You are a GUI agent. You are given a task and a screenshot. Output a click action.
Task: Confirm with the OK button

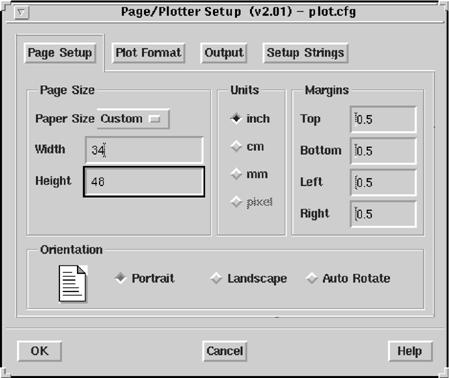(x=39, y=351)
